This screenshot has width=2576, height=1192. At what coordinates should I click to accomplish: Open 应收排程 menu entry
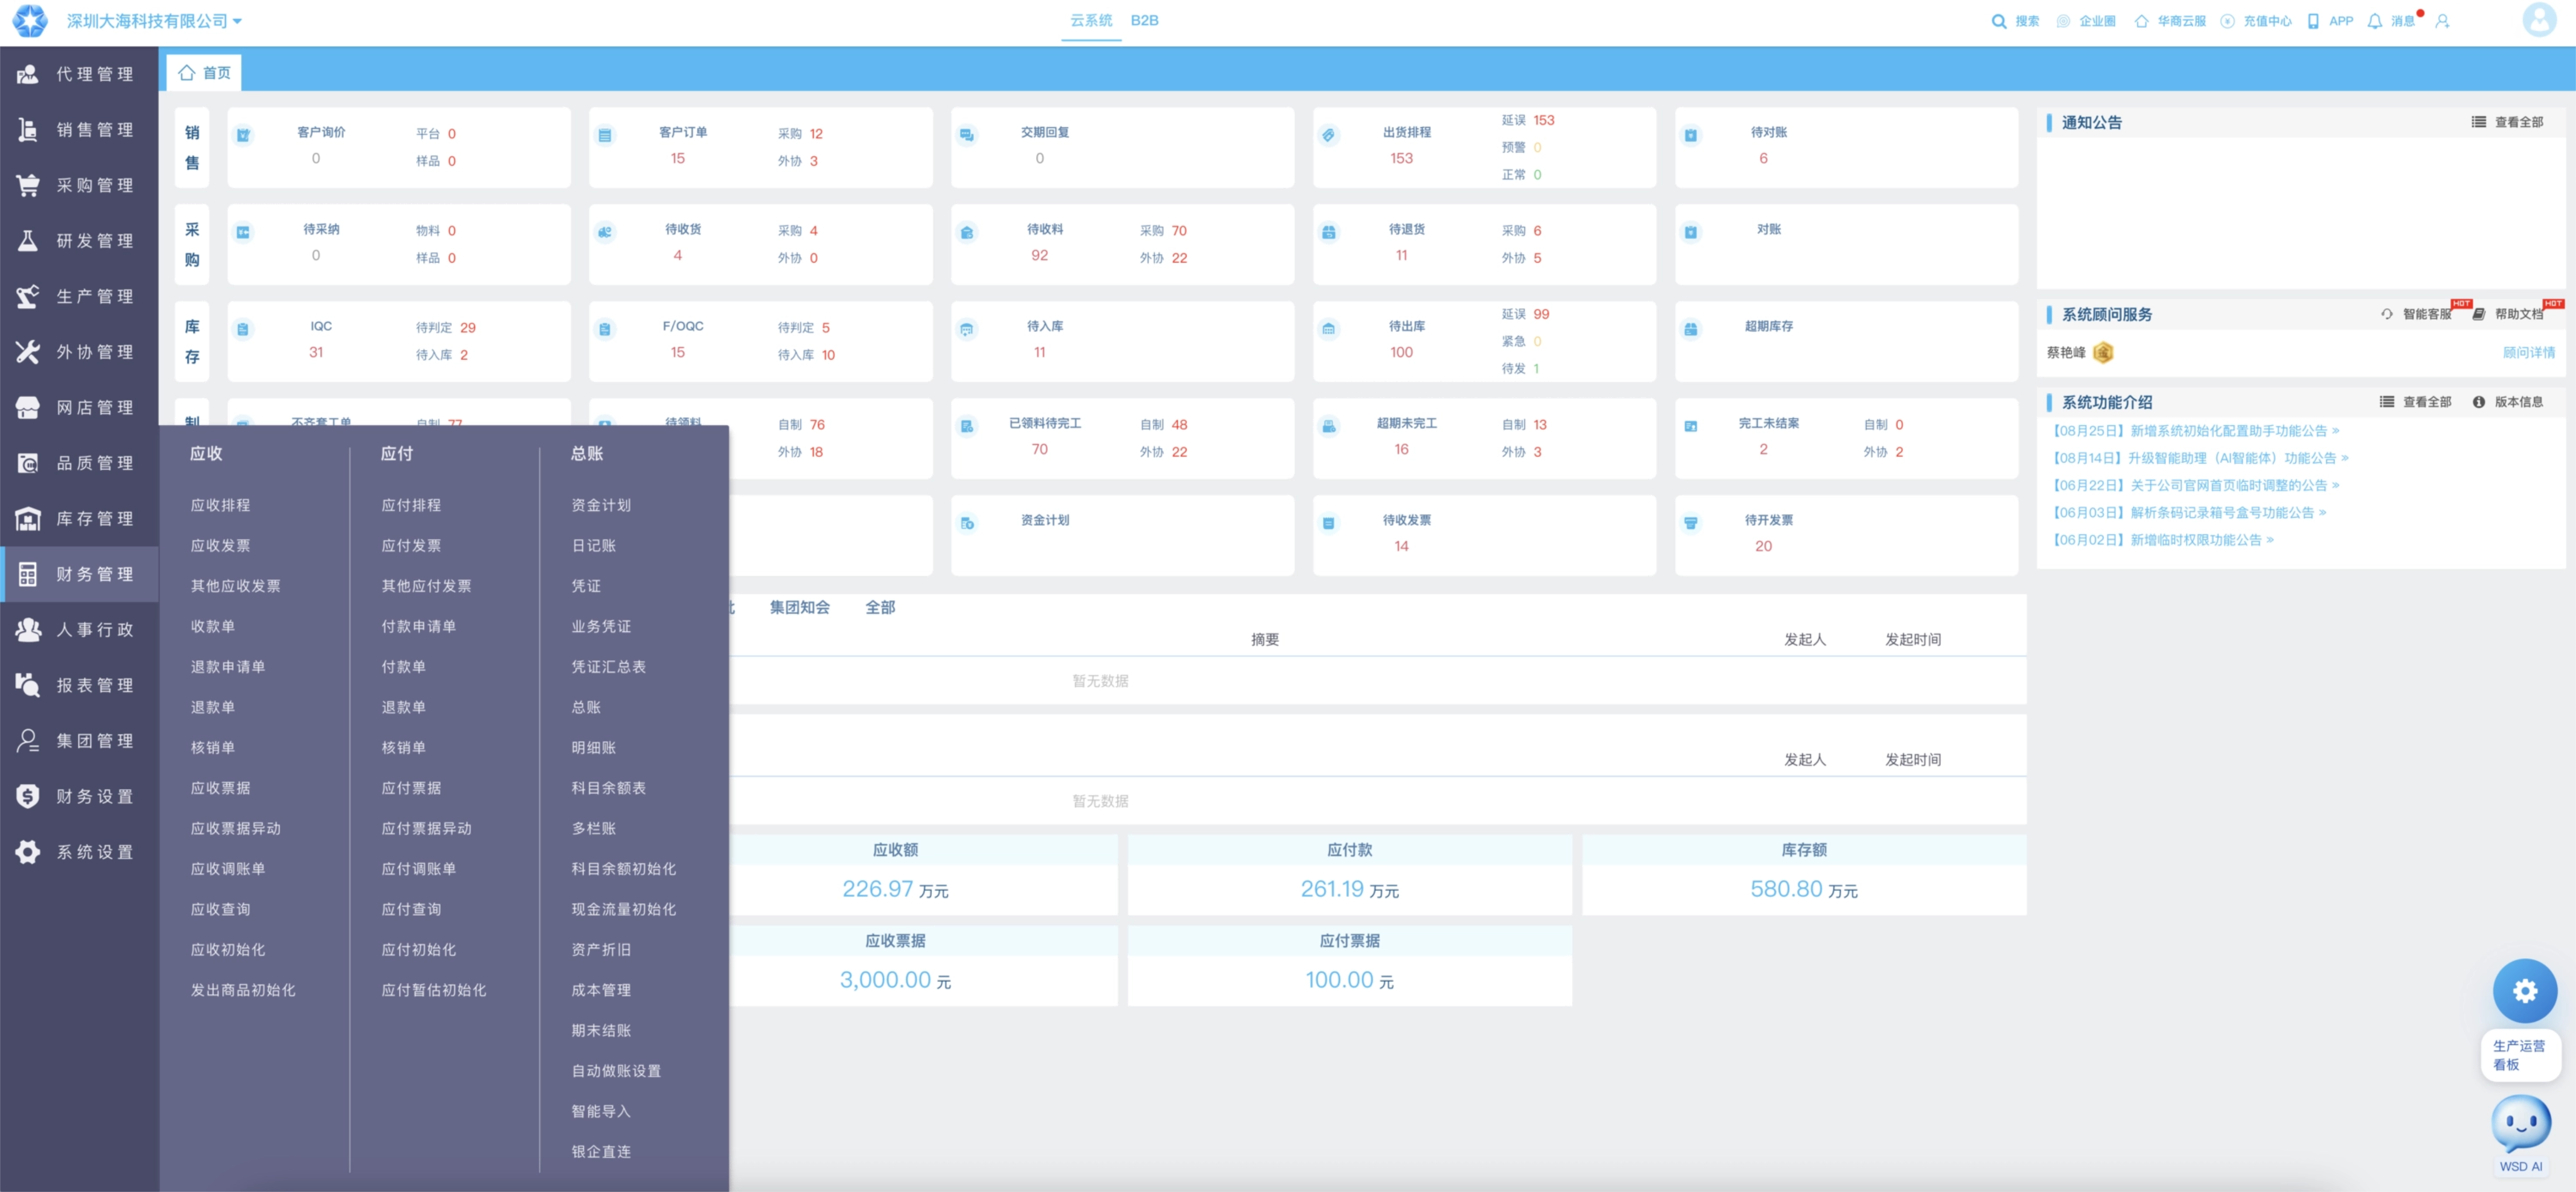[x=220, y=505]
